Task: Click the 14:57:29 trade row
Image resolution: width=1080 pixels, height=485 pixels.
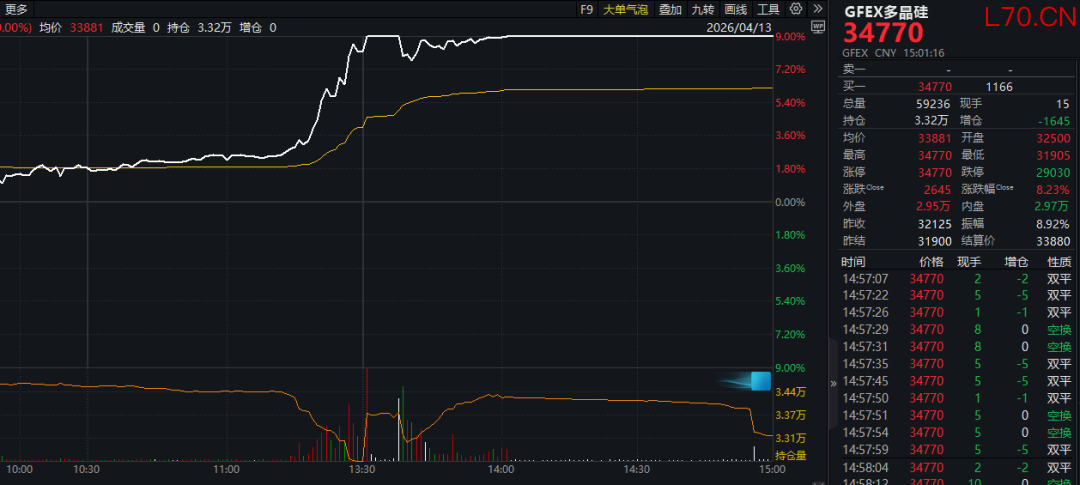Action: coord(956,330)
